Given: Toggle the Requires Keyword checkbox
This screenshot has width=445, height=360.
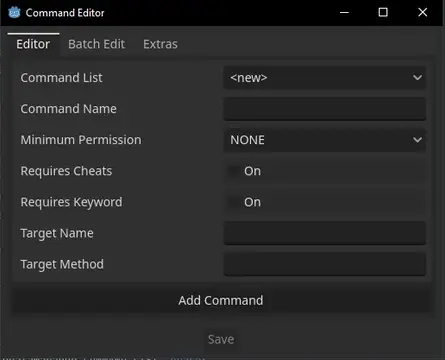Looking at the screenshot, I should (x=233, y=202).
